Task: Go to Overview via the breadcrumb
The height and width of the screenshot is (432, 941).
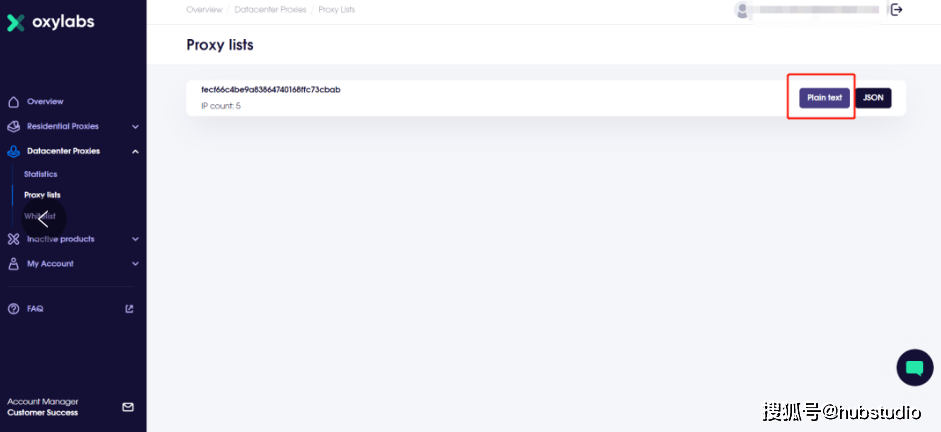Action: tap(204, 10)
